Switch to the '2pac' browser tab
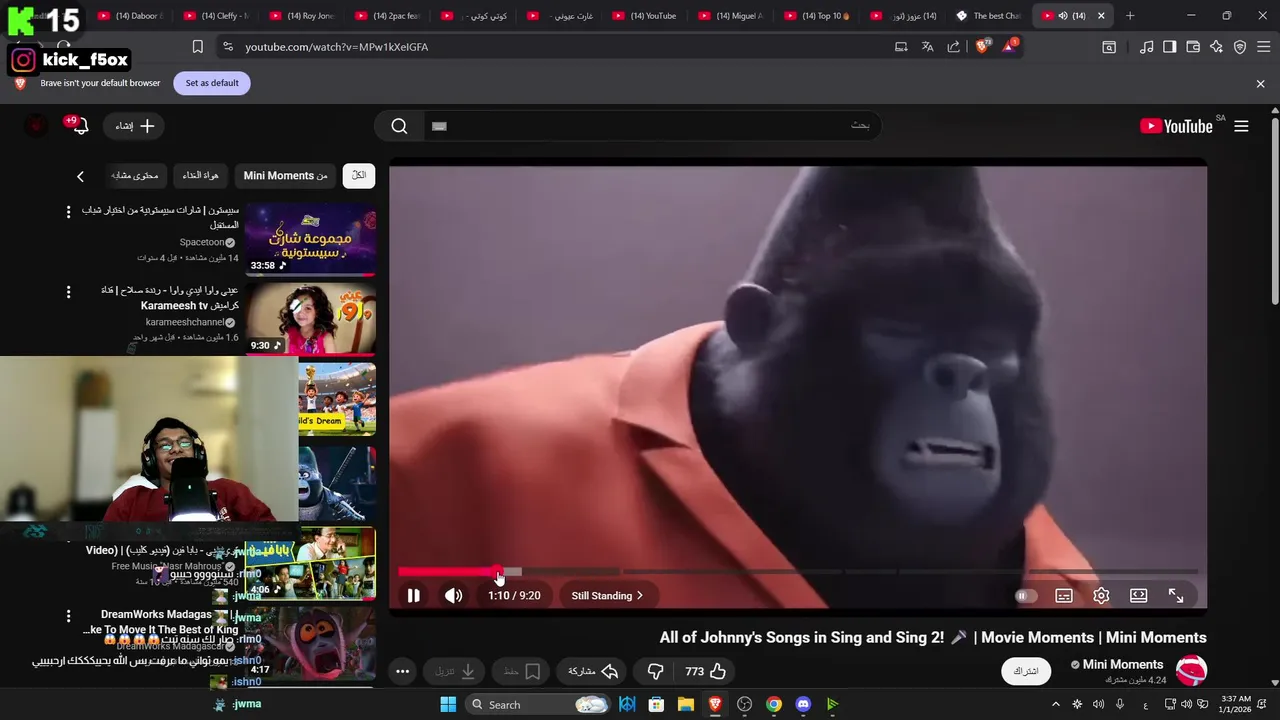This screenshot has width=1280, height=720. pos(388,16)
